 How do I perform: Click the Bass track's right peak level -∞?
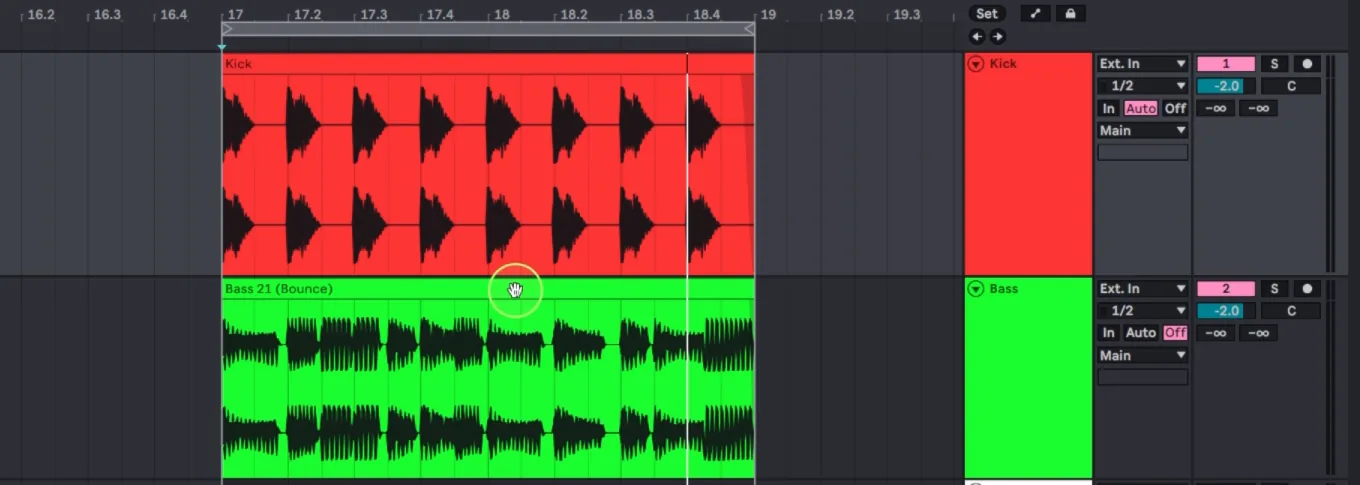1259,333
